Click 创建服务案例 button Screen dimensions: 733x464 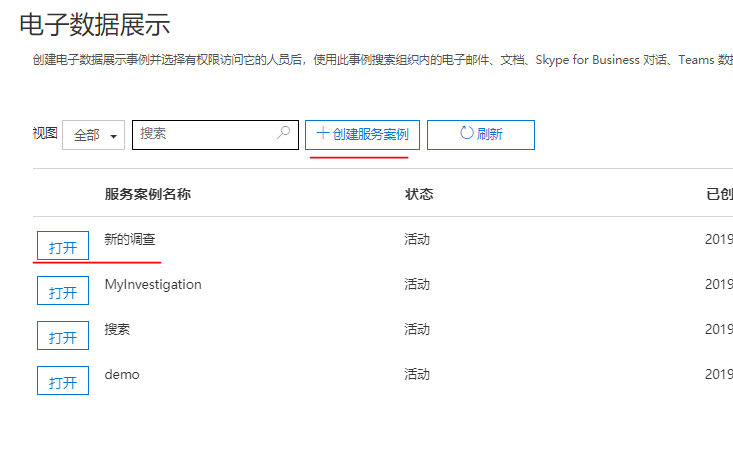[362, 135]
